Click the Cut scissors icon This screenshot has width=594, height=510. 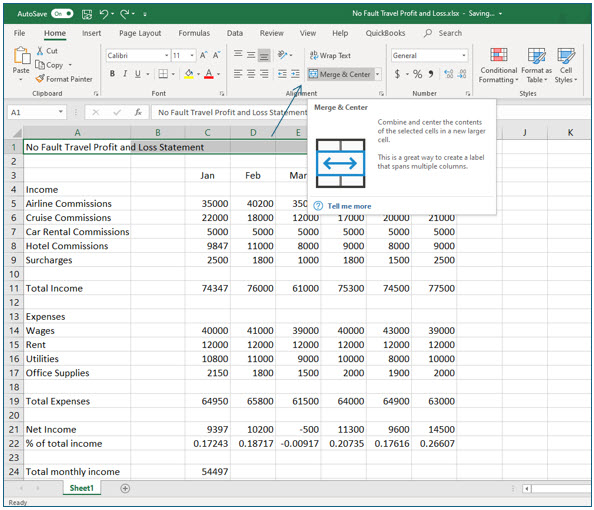point(40,51)
